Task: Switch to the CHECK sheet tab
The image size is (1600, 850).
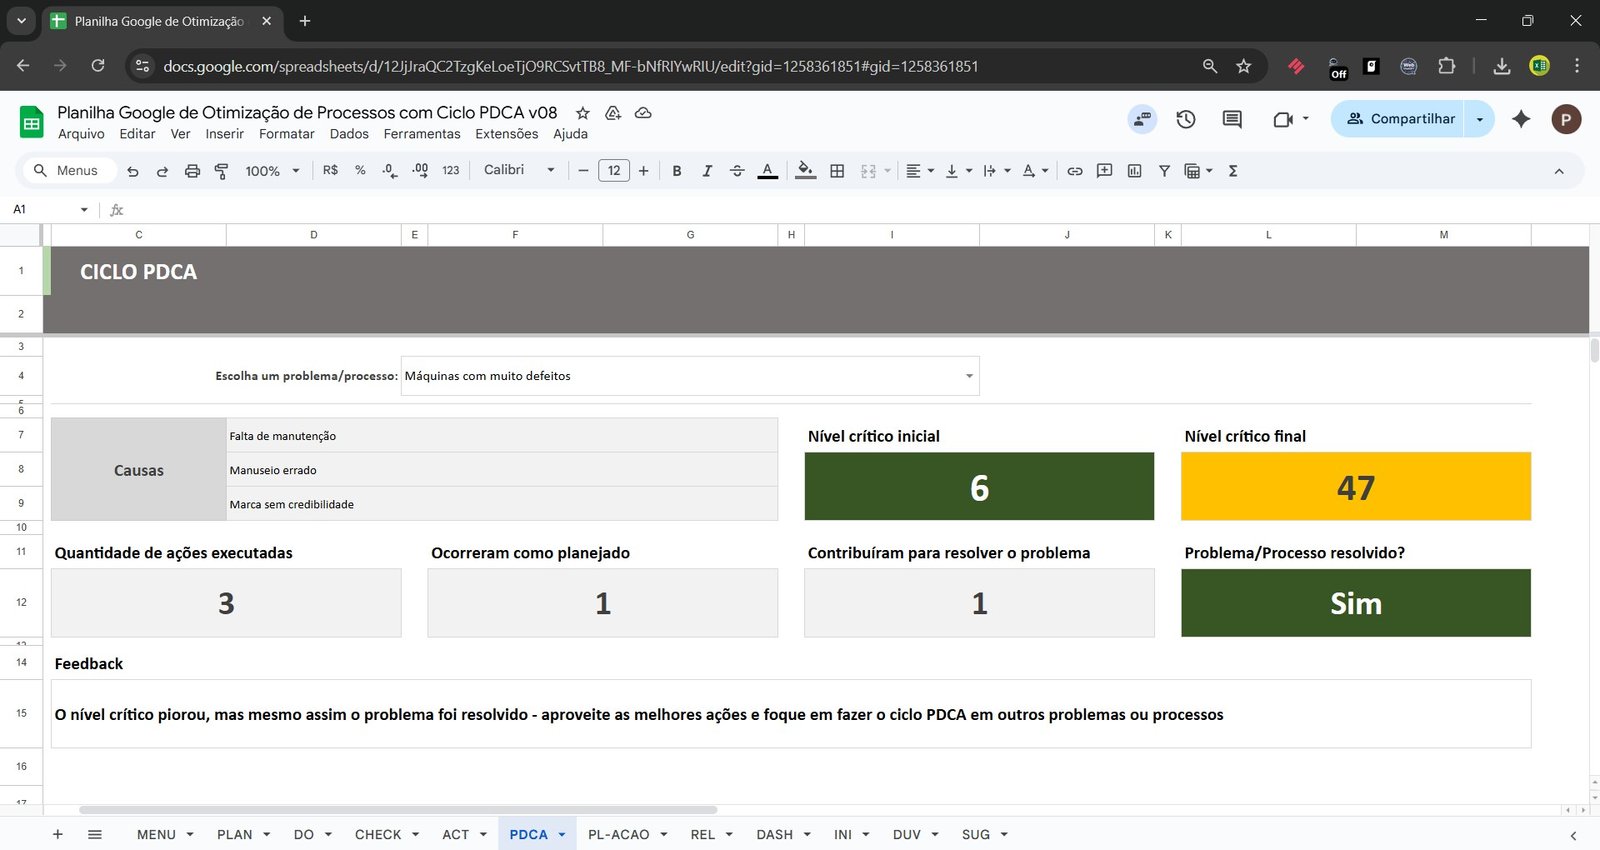Action: click(377, 834)
